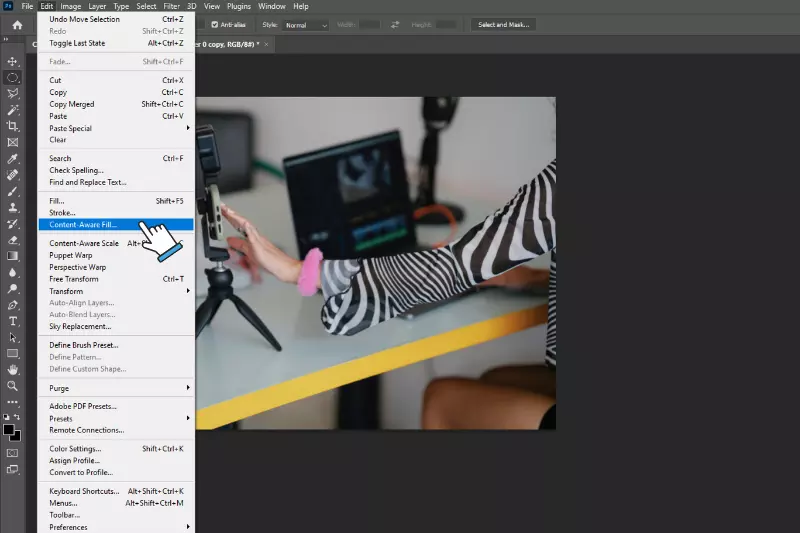This screenshot has width=800, height=533.
Task: Swap width and height icon
Action: coord(395,24)
